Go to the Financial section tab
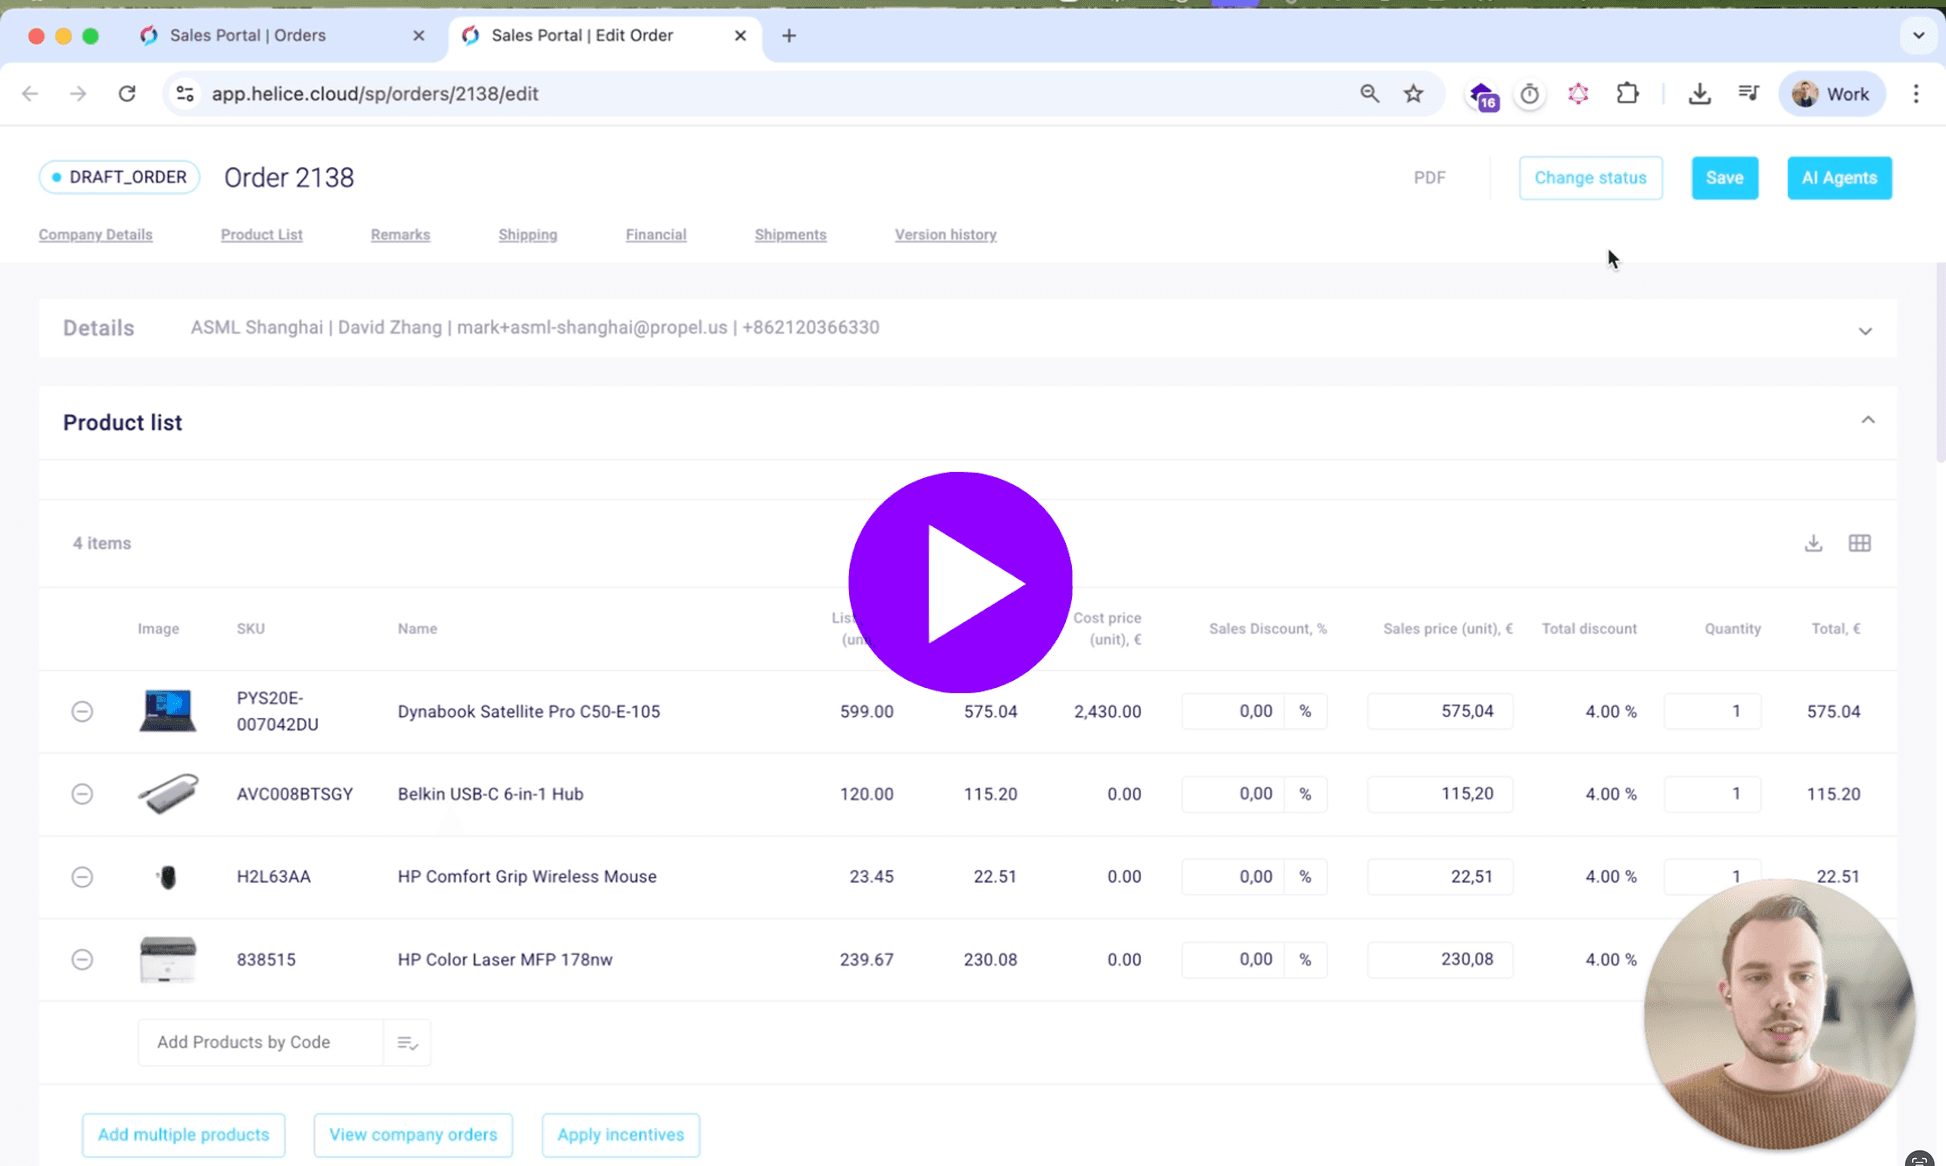Screen dimensions: 1946x1166 pos(656,235)
